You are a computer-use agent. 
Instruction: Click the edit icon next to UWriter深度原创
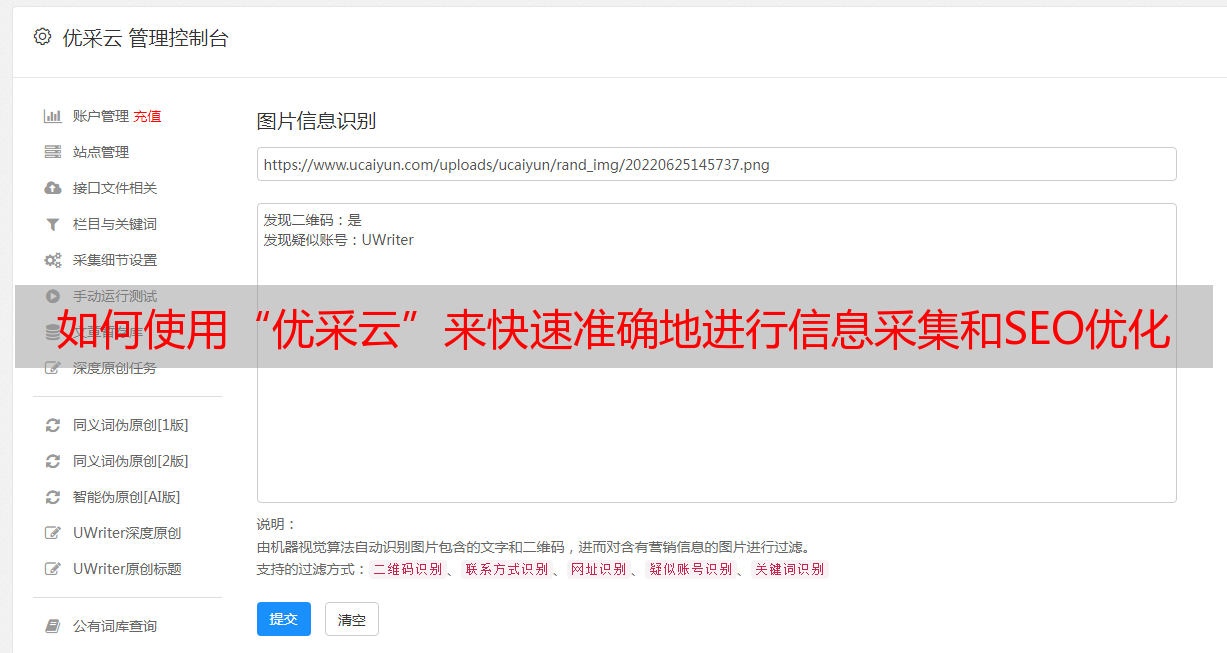53,533
